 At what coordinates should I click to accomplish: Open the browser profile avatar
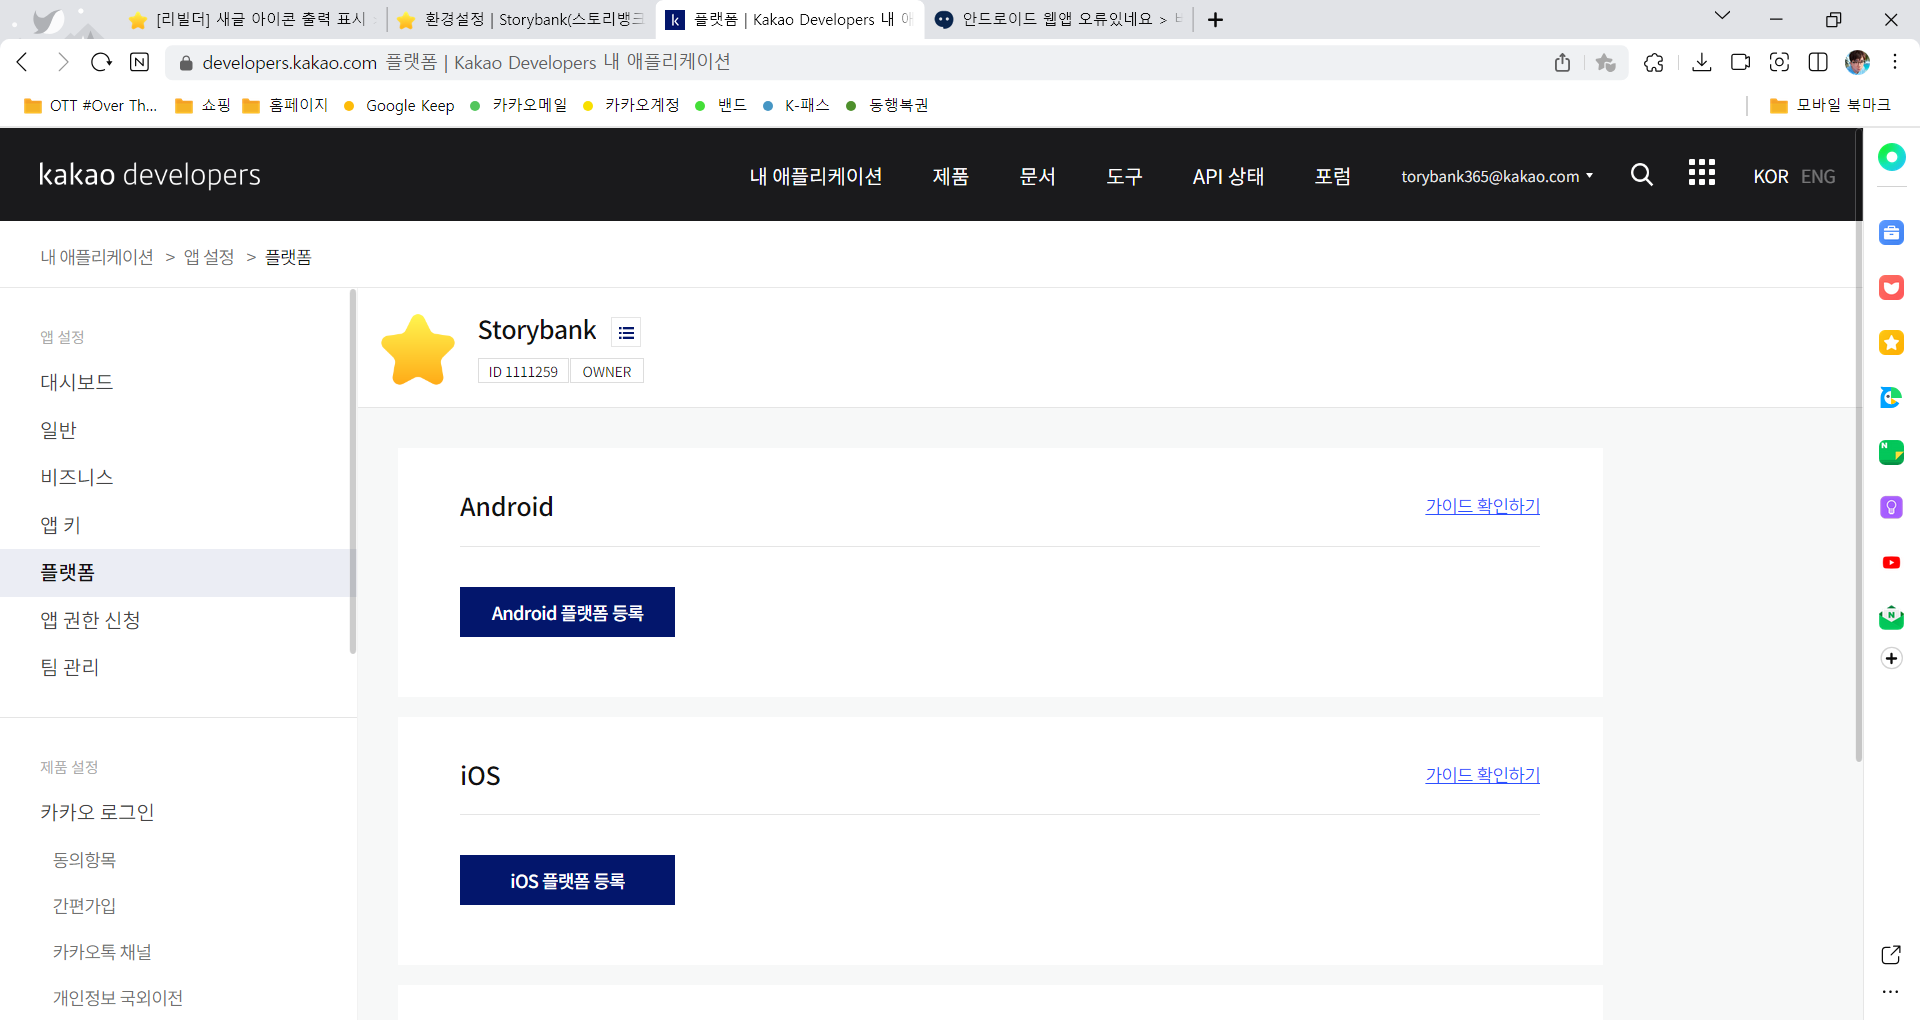[x=1857, y=62]
